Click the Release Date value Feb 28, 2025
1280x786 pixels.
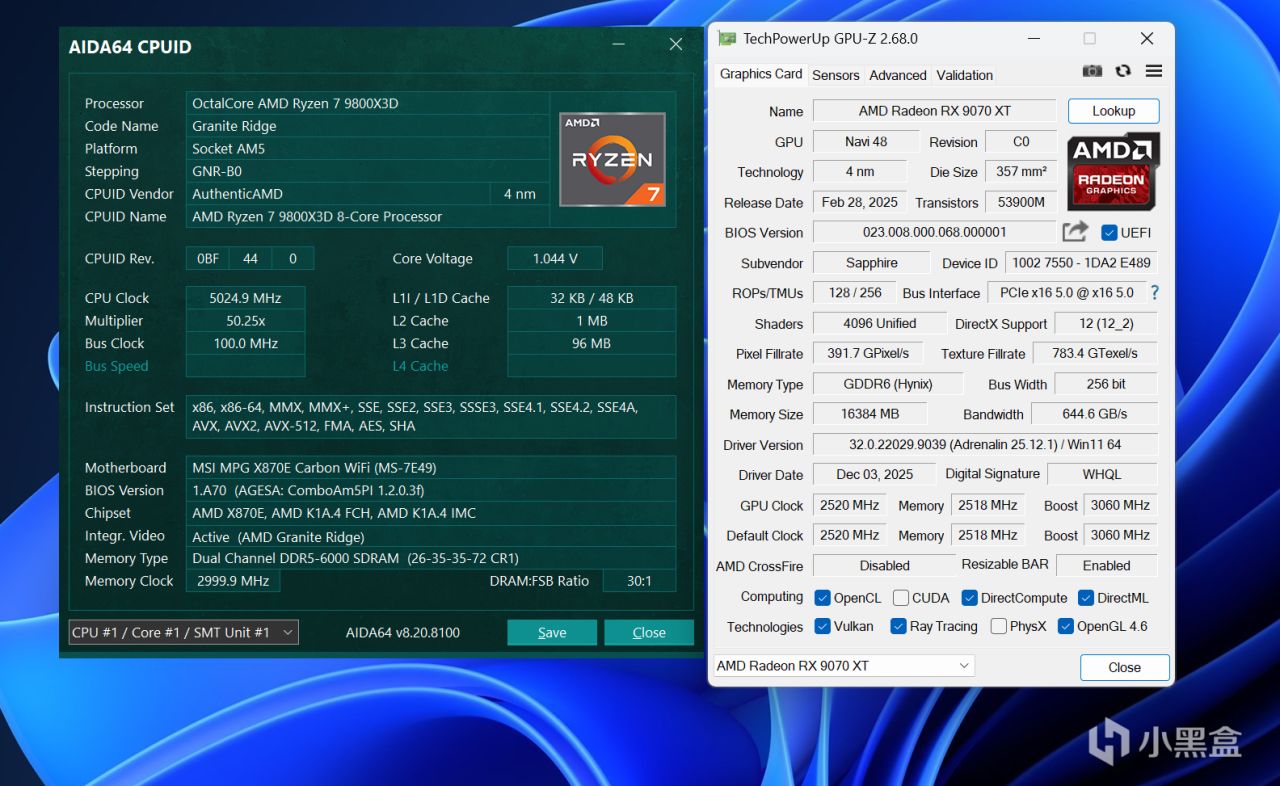pyautogui.click(x=859, y=202)
